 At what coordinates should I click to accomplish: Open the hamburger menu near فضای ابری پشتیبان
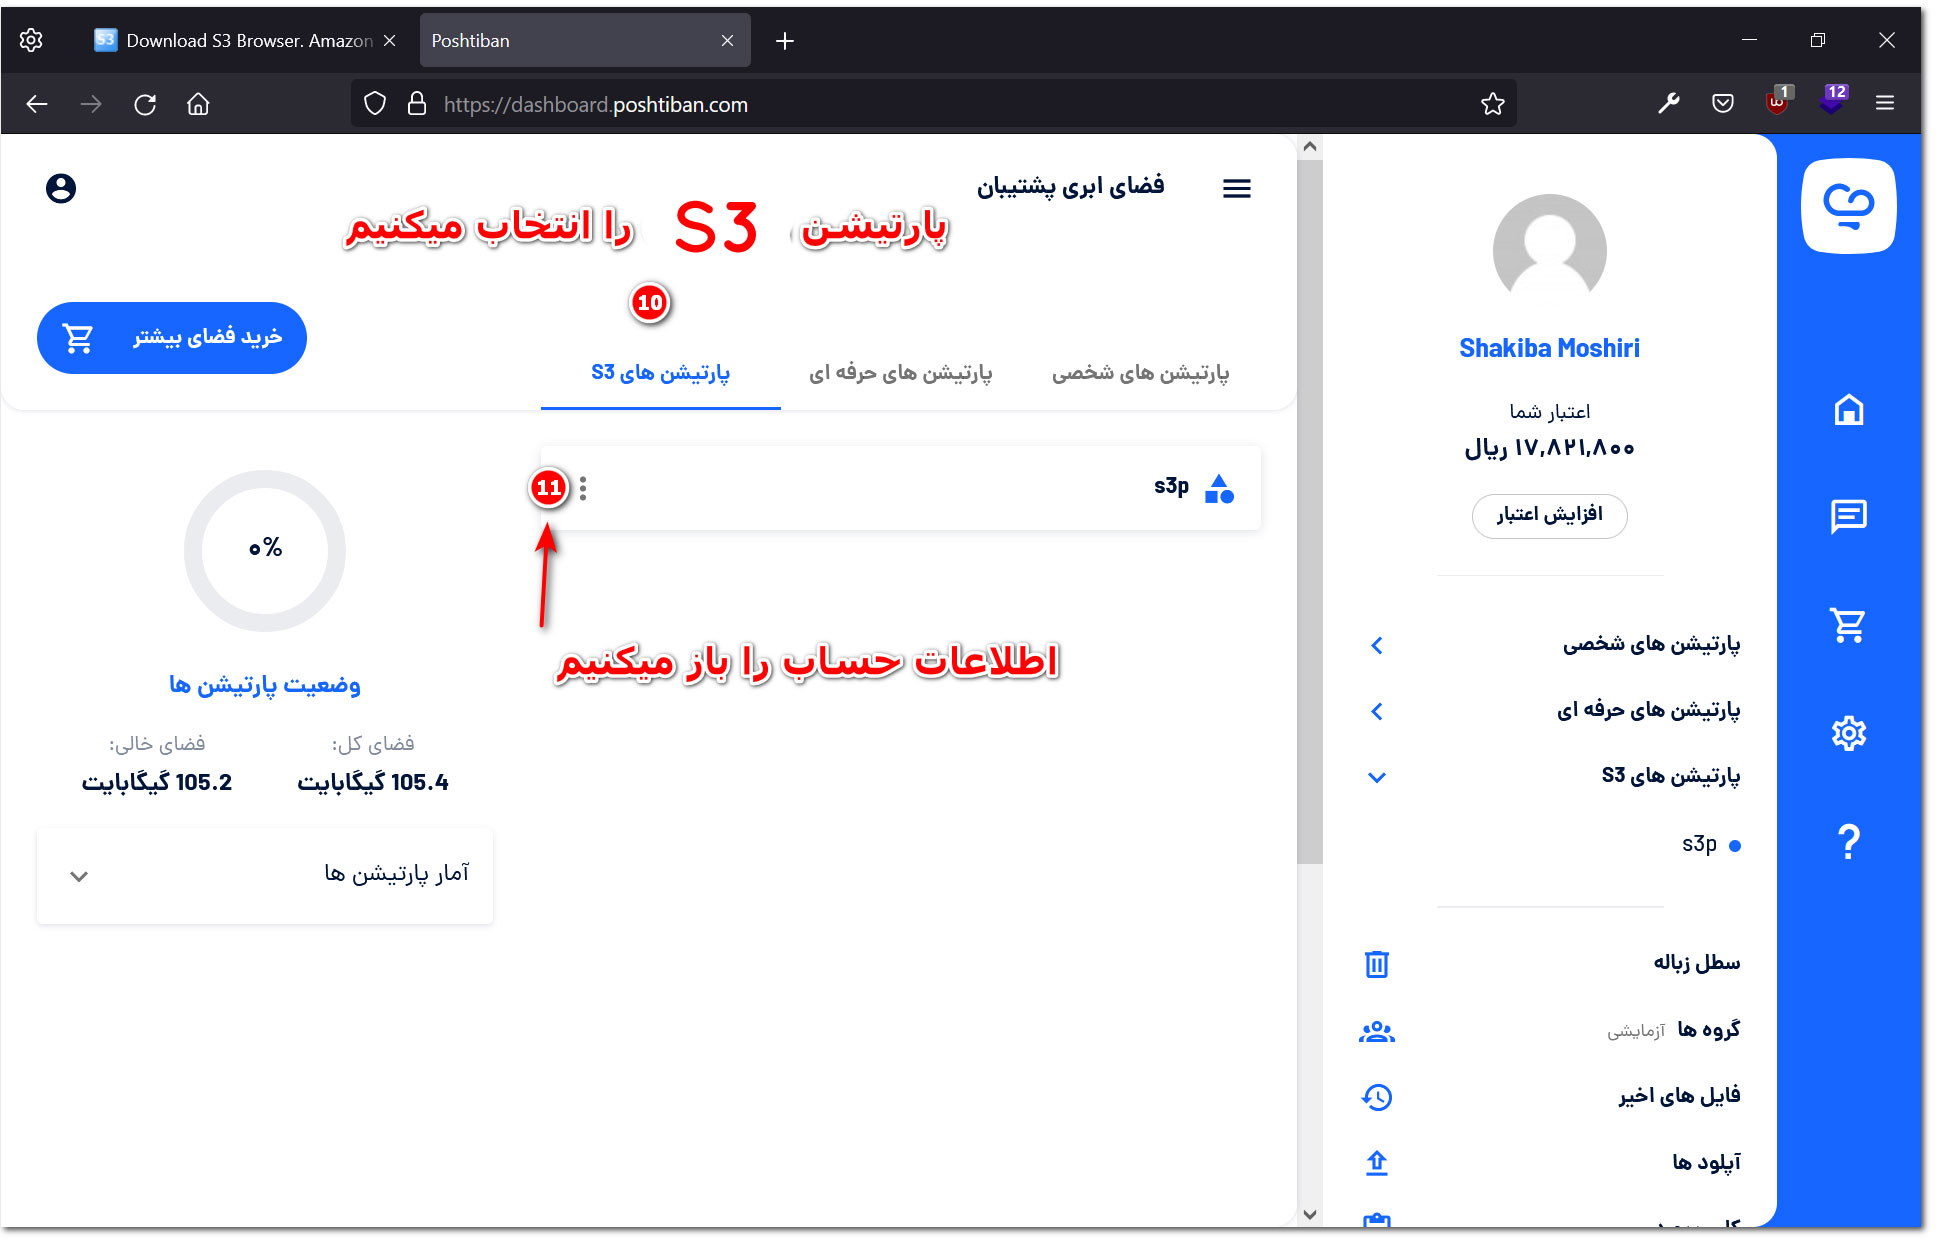point(1237,188)
